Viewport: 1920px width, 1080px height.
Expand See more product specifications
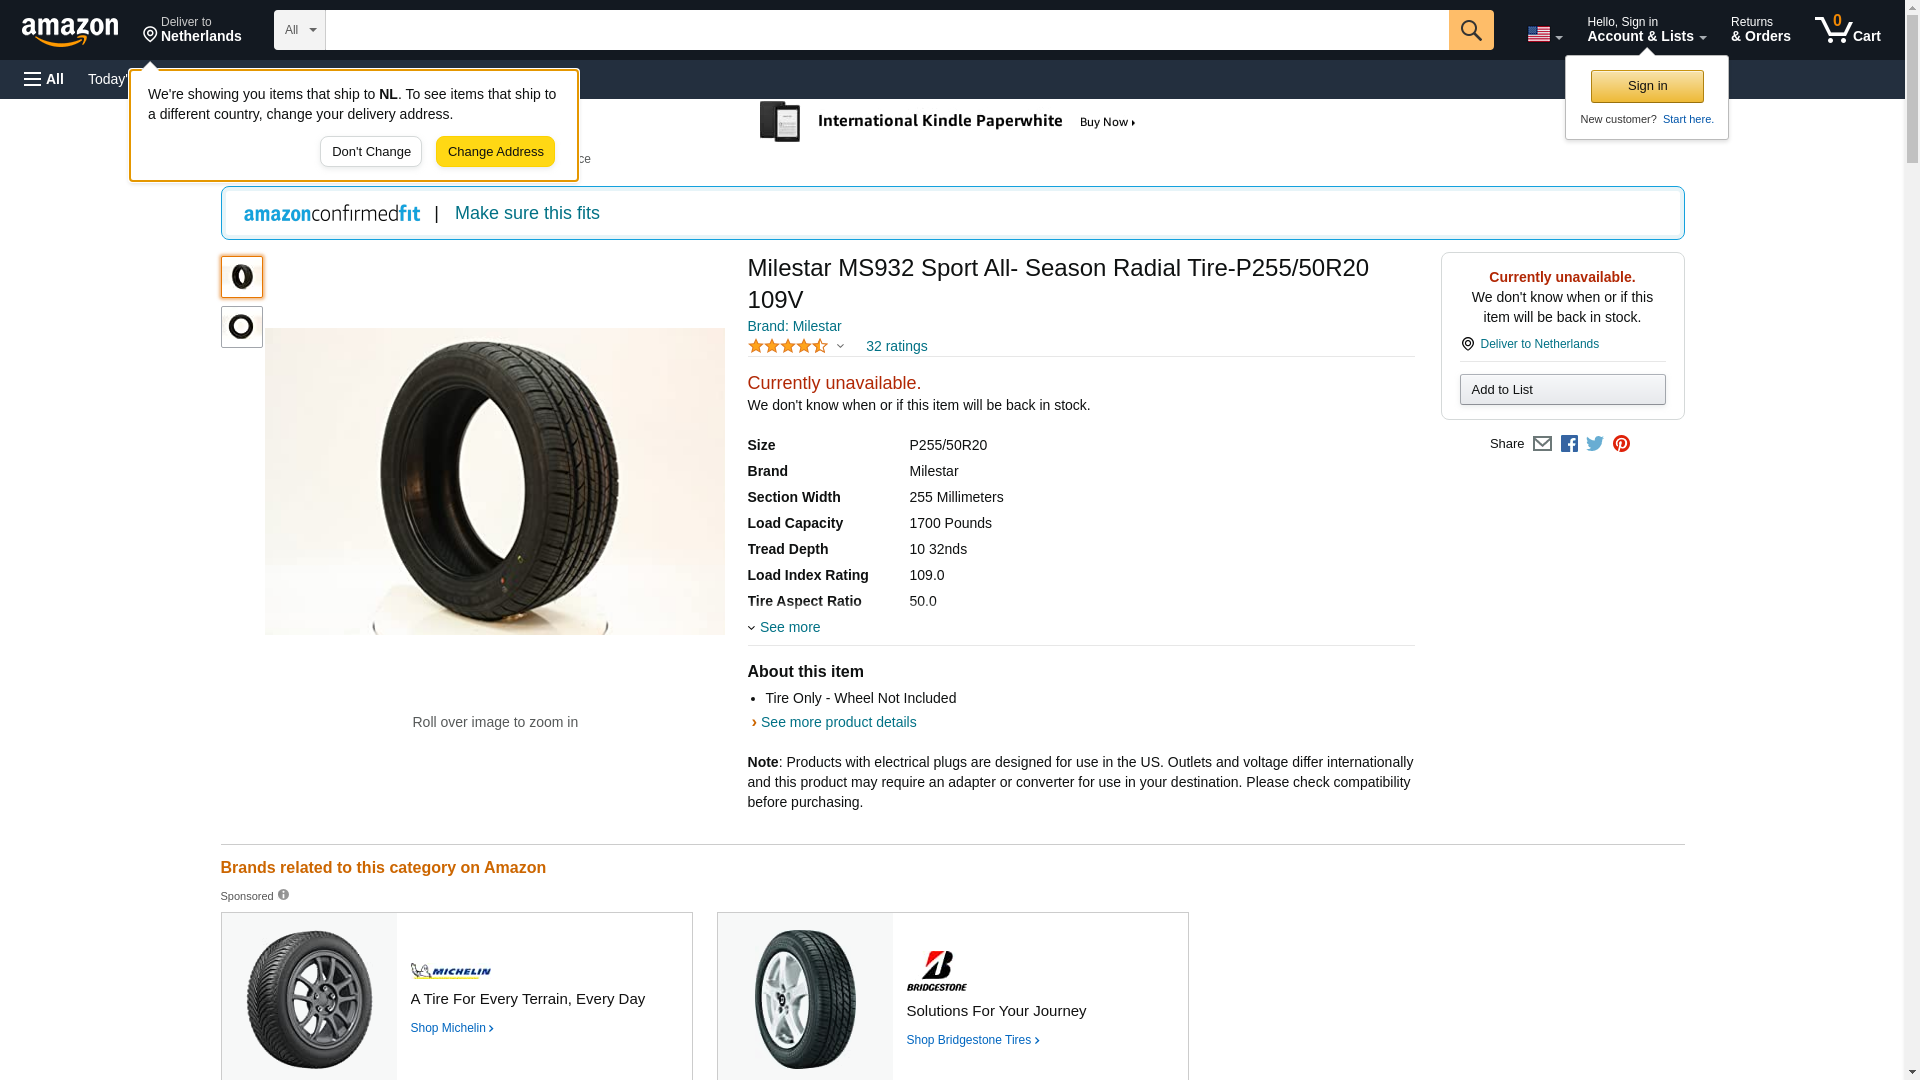[x=788, y=627]
